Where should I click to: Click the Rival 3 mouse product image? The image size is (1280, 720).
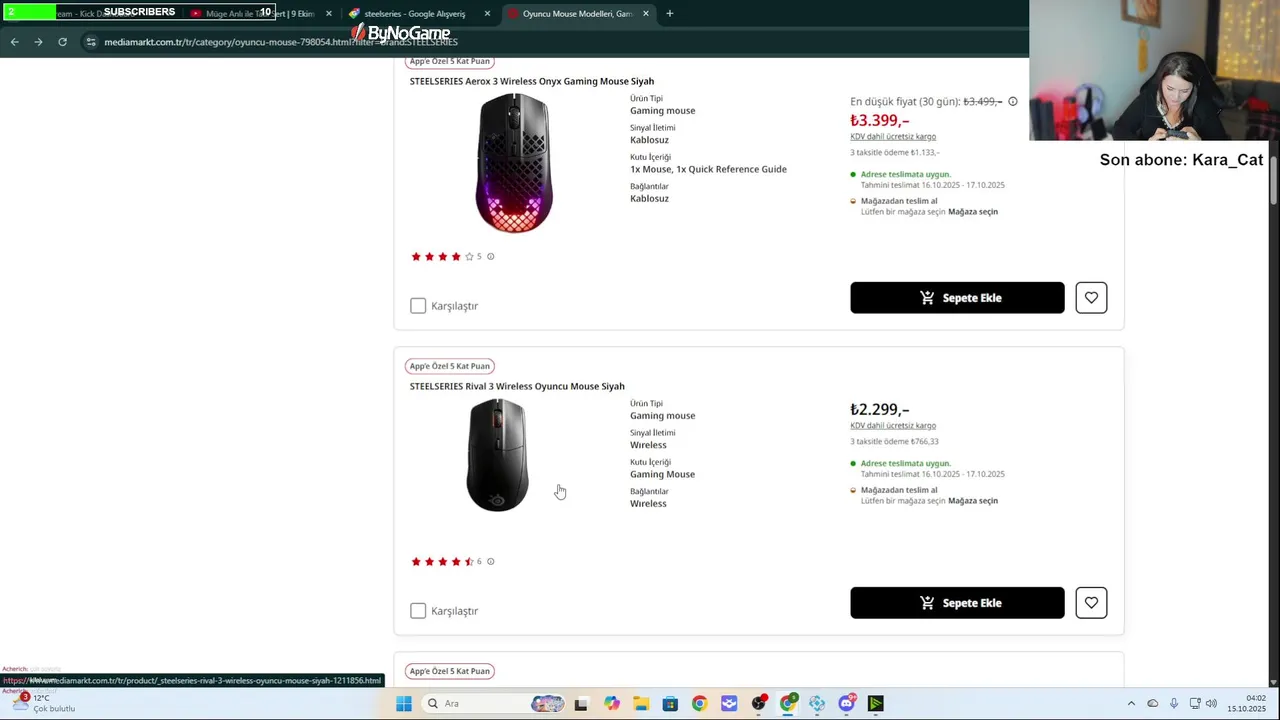pos(497,455)
